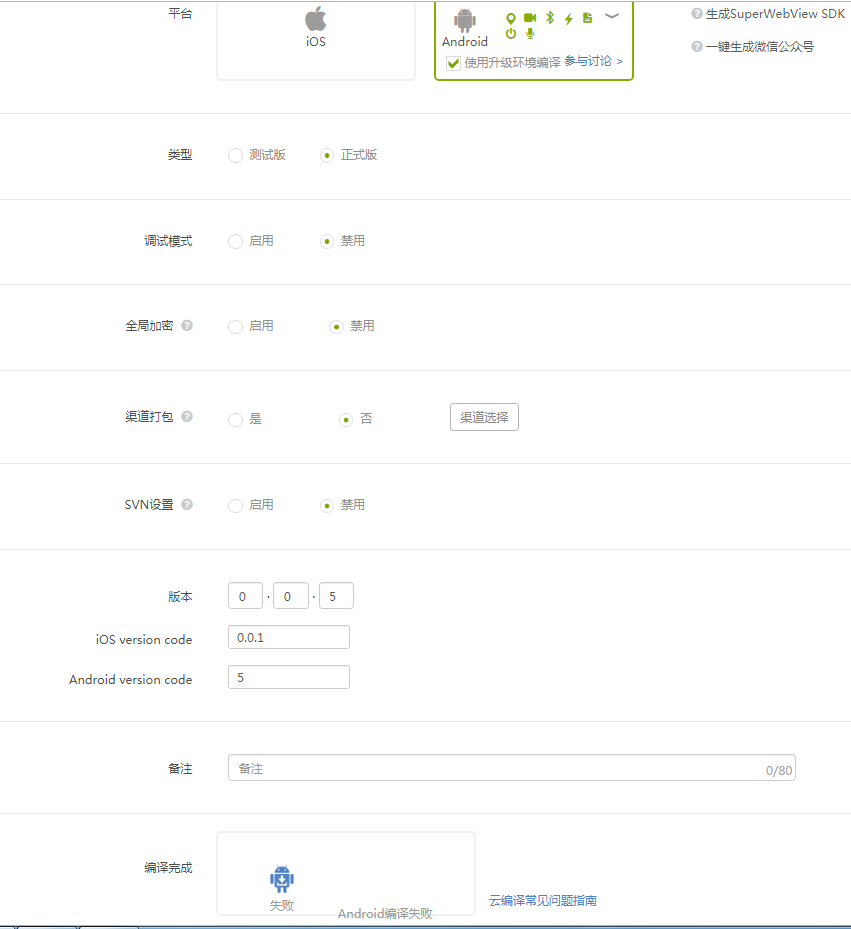Image resolution: width=851 pixels, height=929 pixels.
Task: Select the 测试版 type radio button
Action: pos(236,155)
